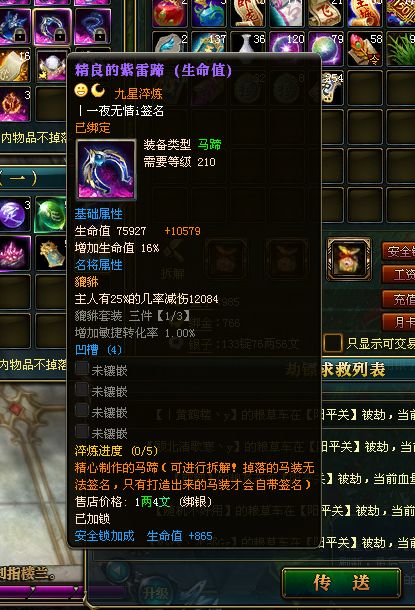Click the 传送 teleport button
This screenshot has width=415, height=610.
click(341, 583)
